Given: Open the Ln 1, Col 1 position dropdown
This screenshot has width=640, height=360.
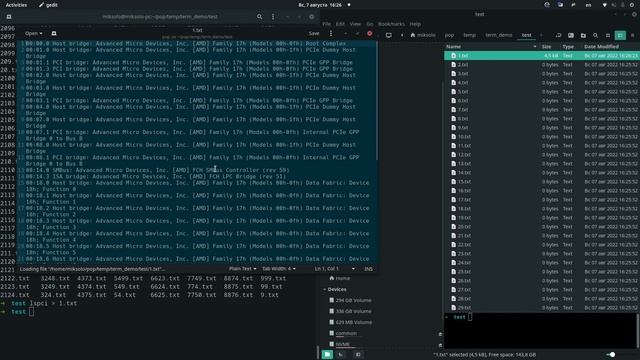Looking at the screenshot, I should (334, 269).
